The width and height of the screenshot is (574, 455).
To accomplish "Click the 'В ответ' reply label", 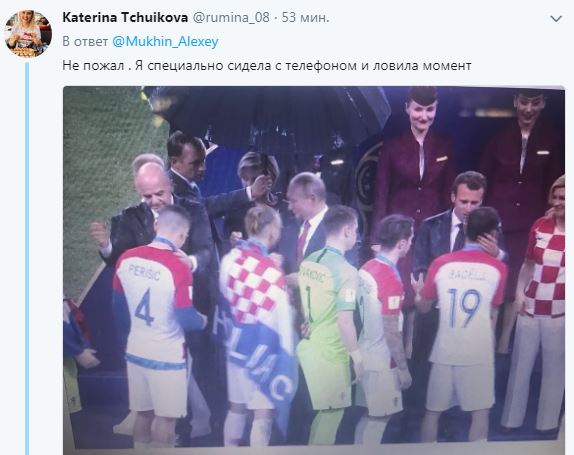I will [85, 41].
